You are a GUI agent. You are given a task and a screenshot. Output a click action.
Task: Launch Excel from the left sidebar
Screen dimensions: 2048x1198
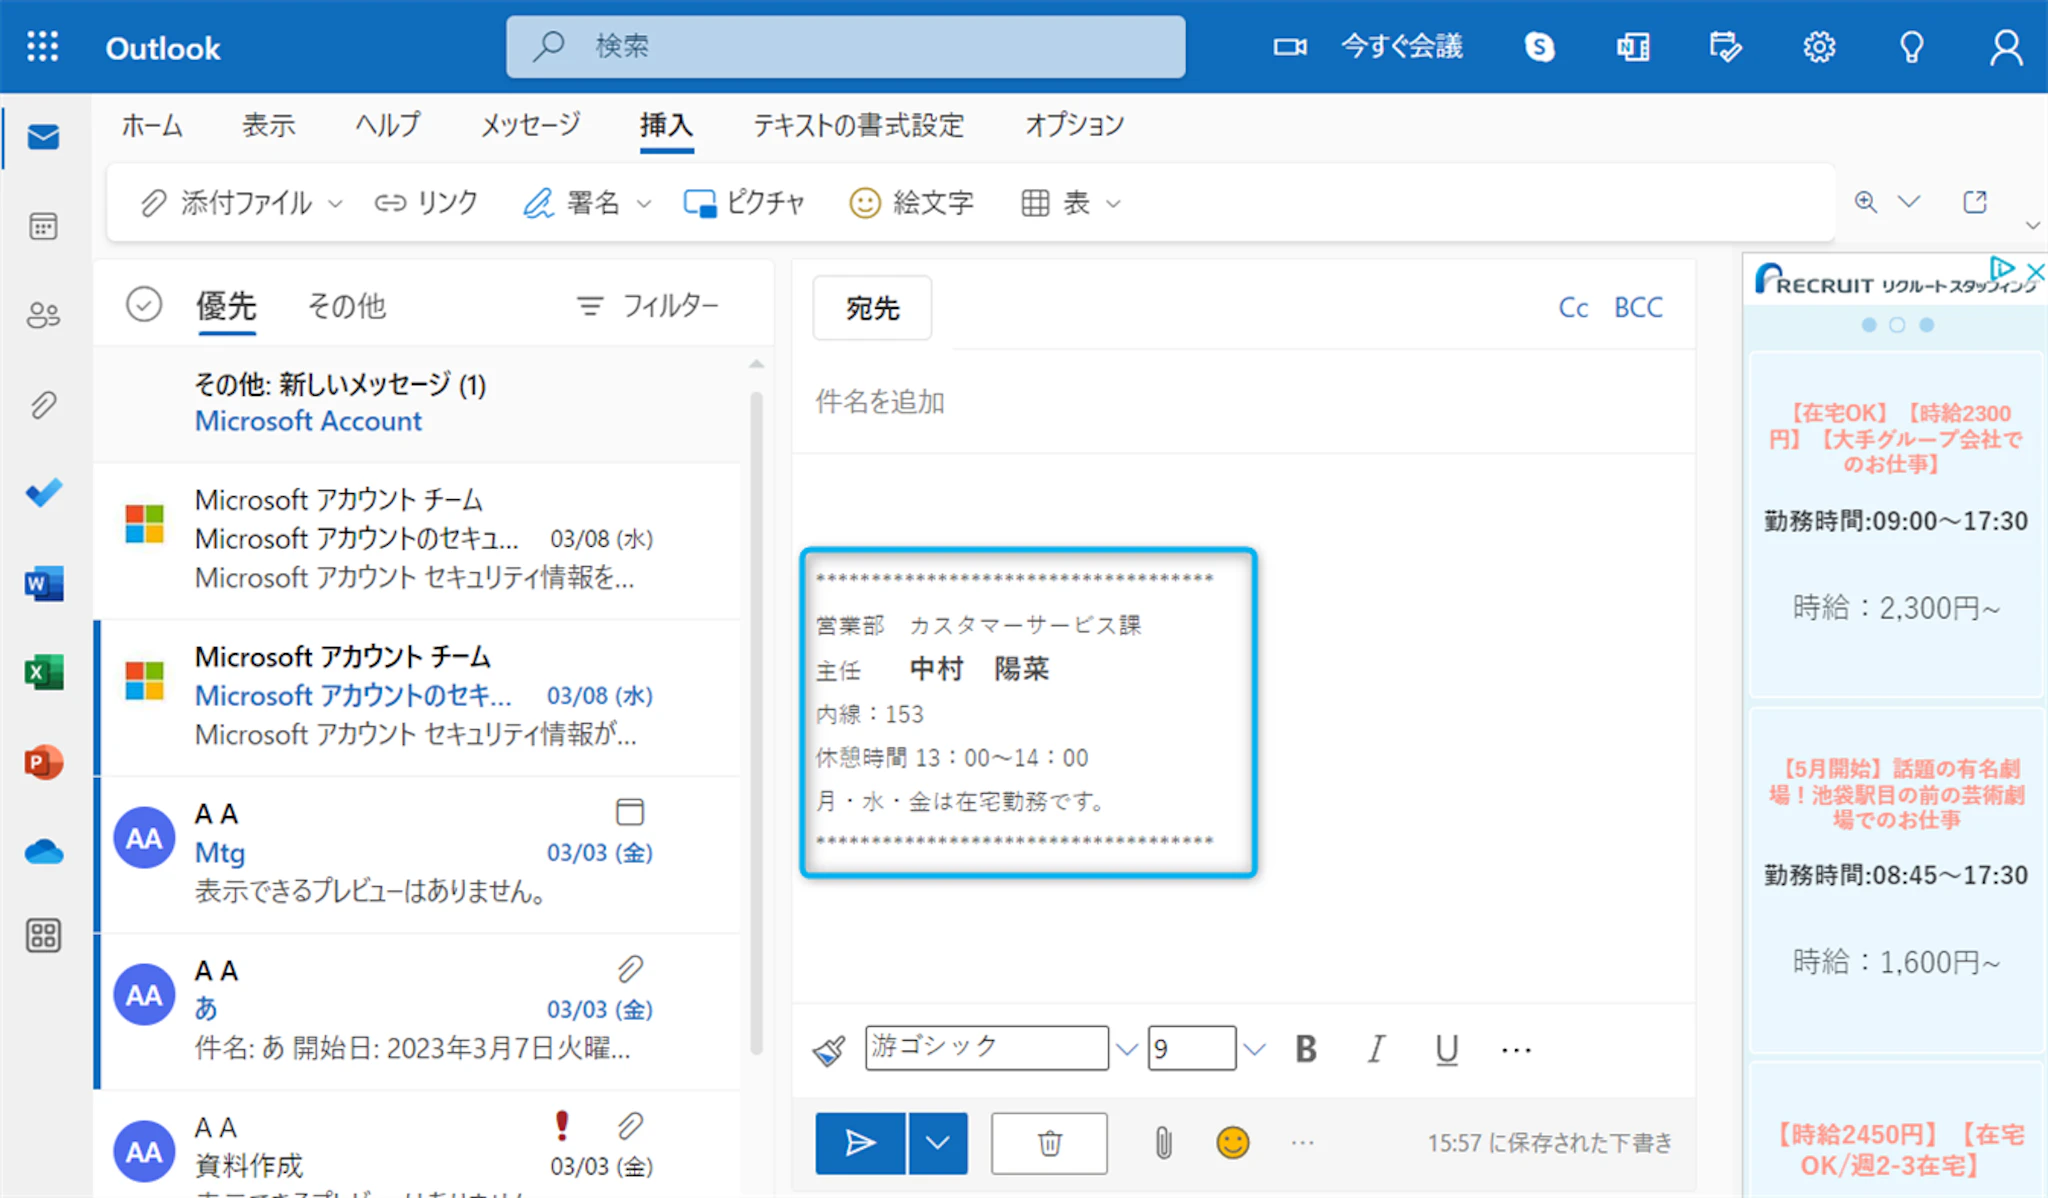43,673
